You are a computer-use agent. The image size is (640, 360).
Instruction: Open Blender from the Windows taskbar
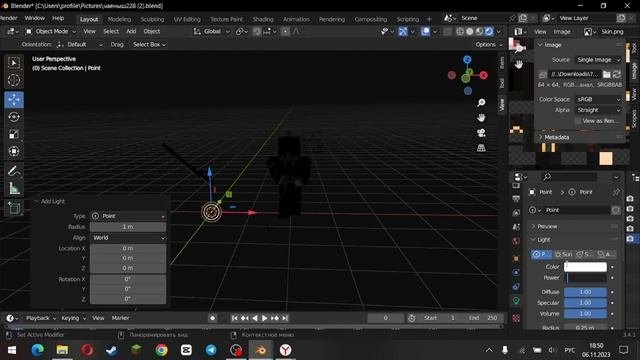pyautogui.click(x=261, y=350)
